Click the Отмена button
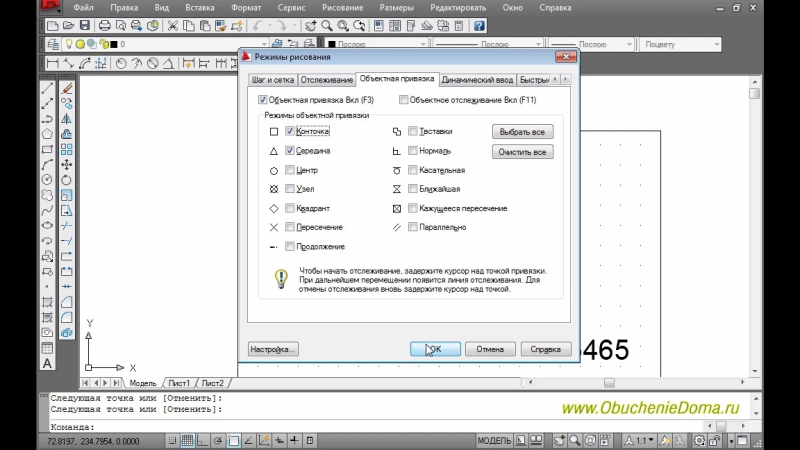Viewport: 800px width, 450px height. tap(490, 349)
